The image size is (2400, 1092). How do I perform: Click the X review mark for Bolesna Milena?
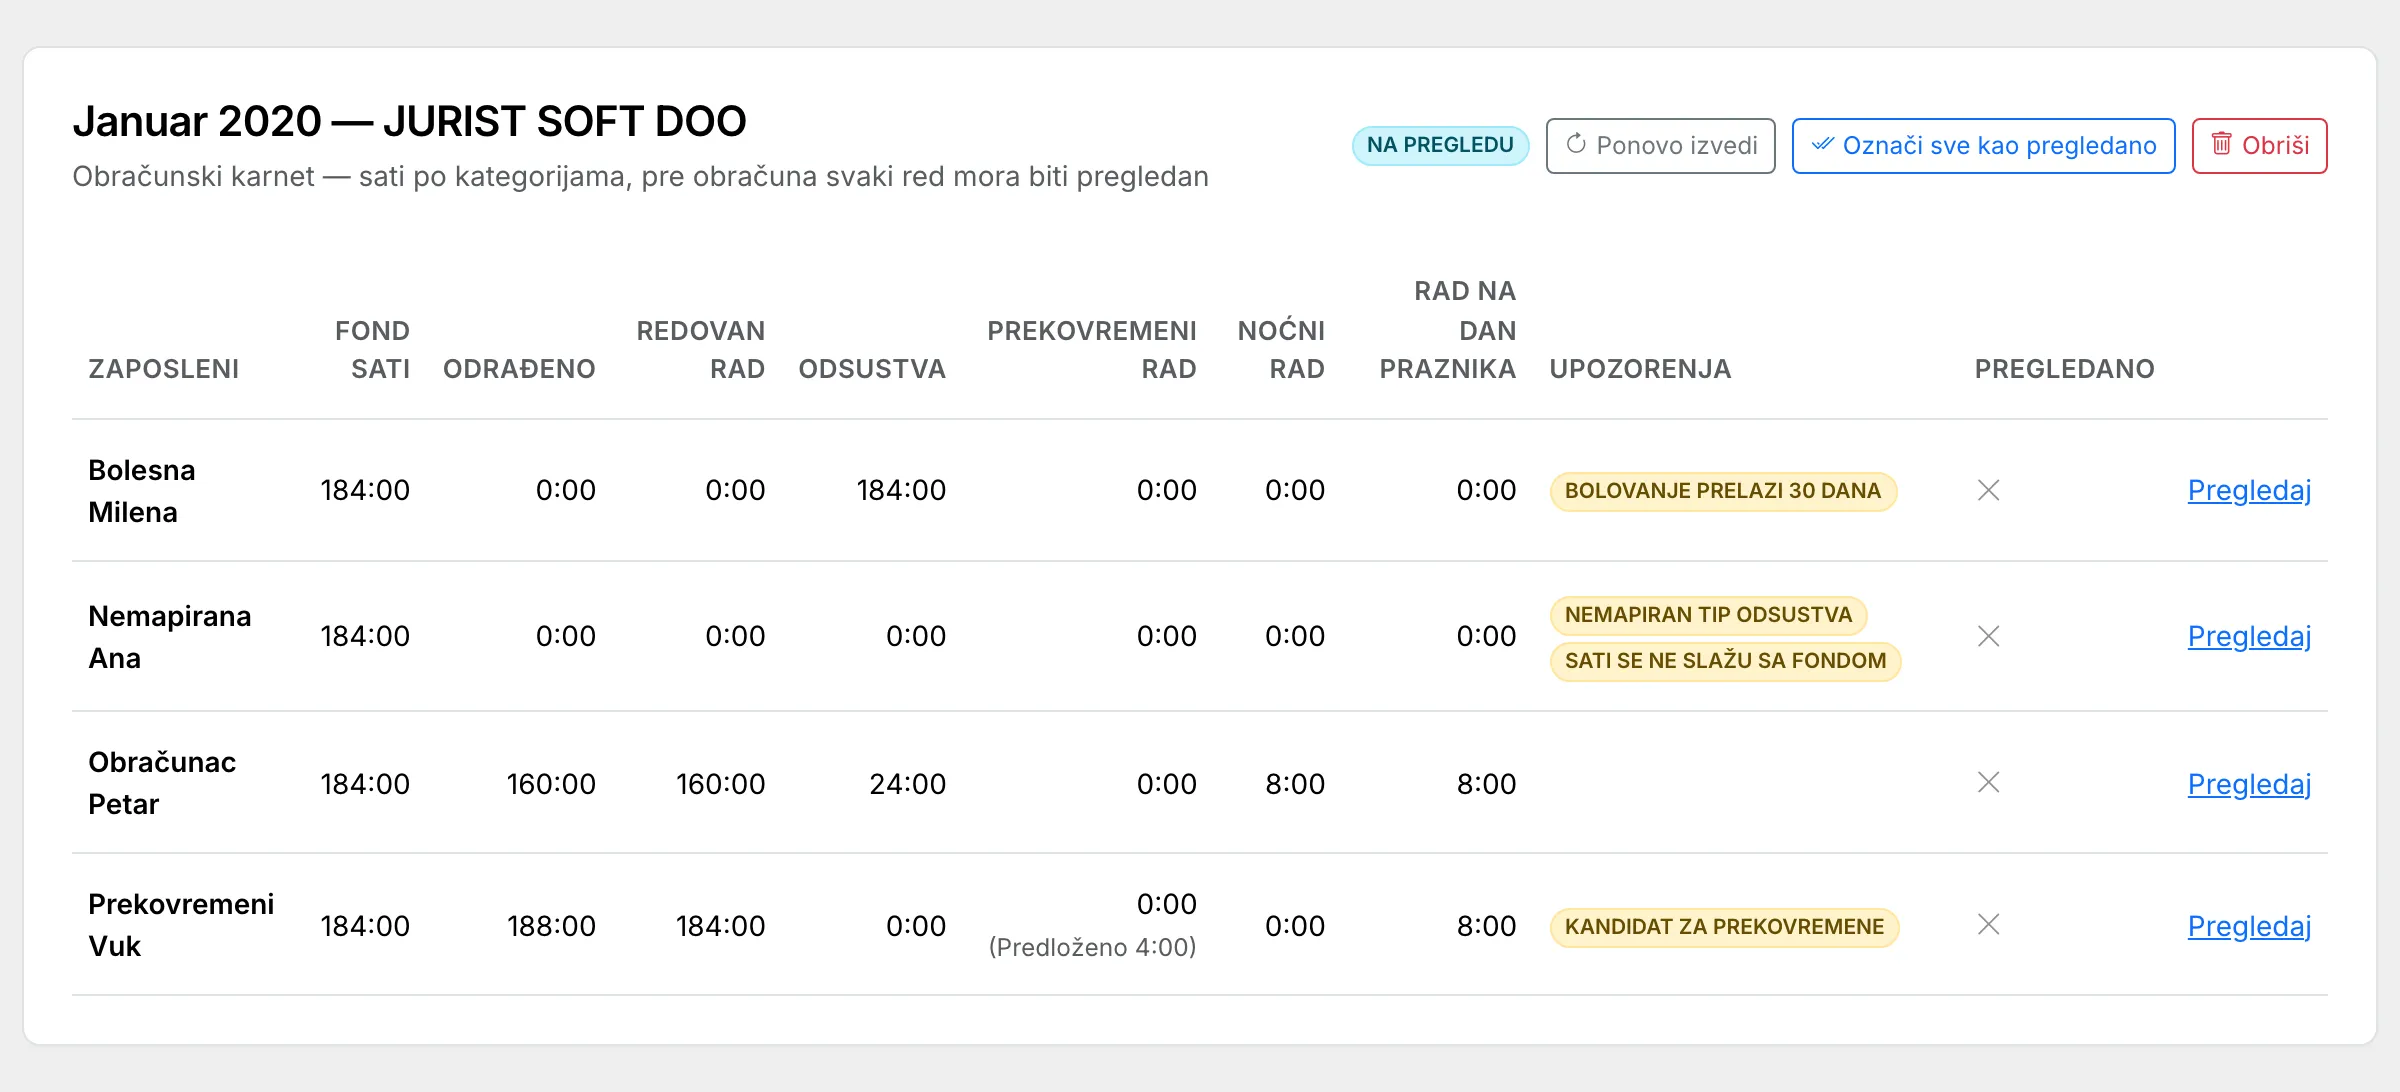tap(1988, 490)
